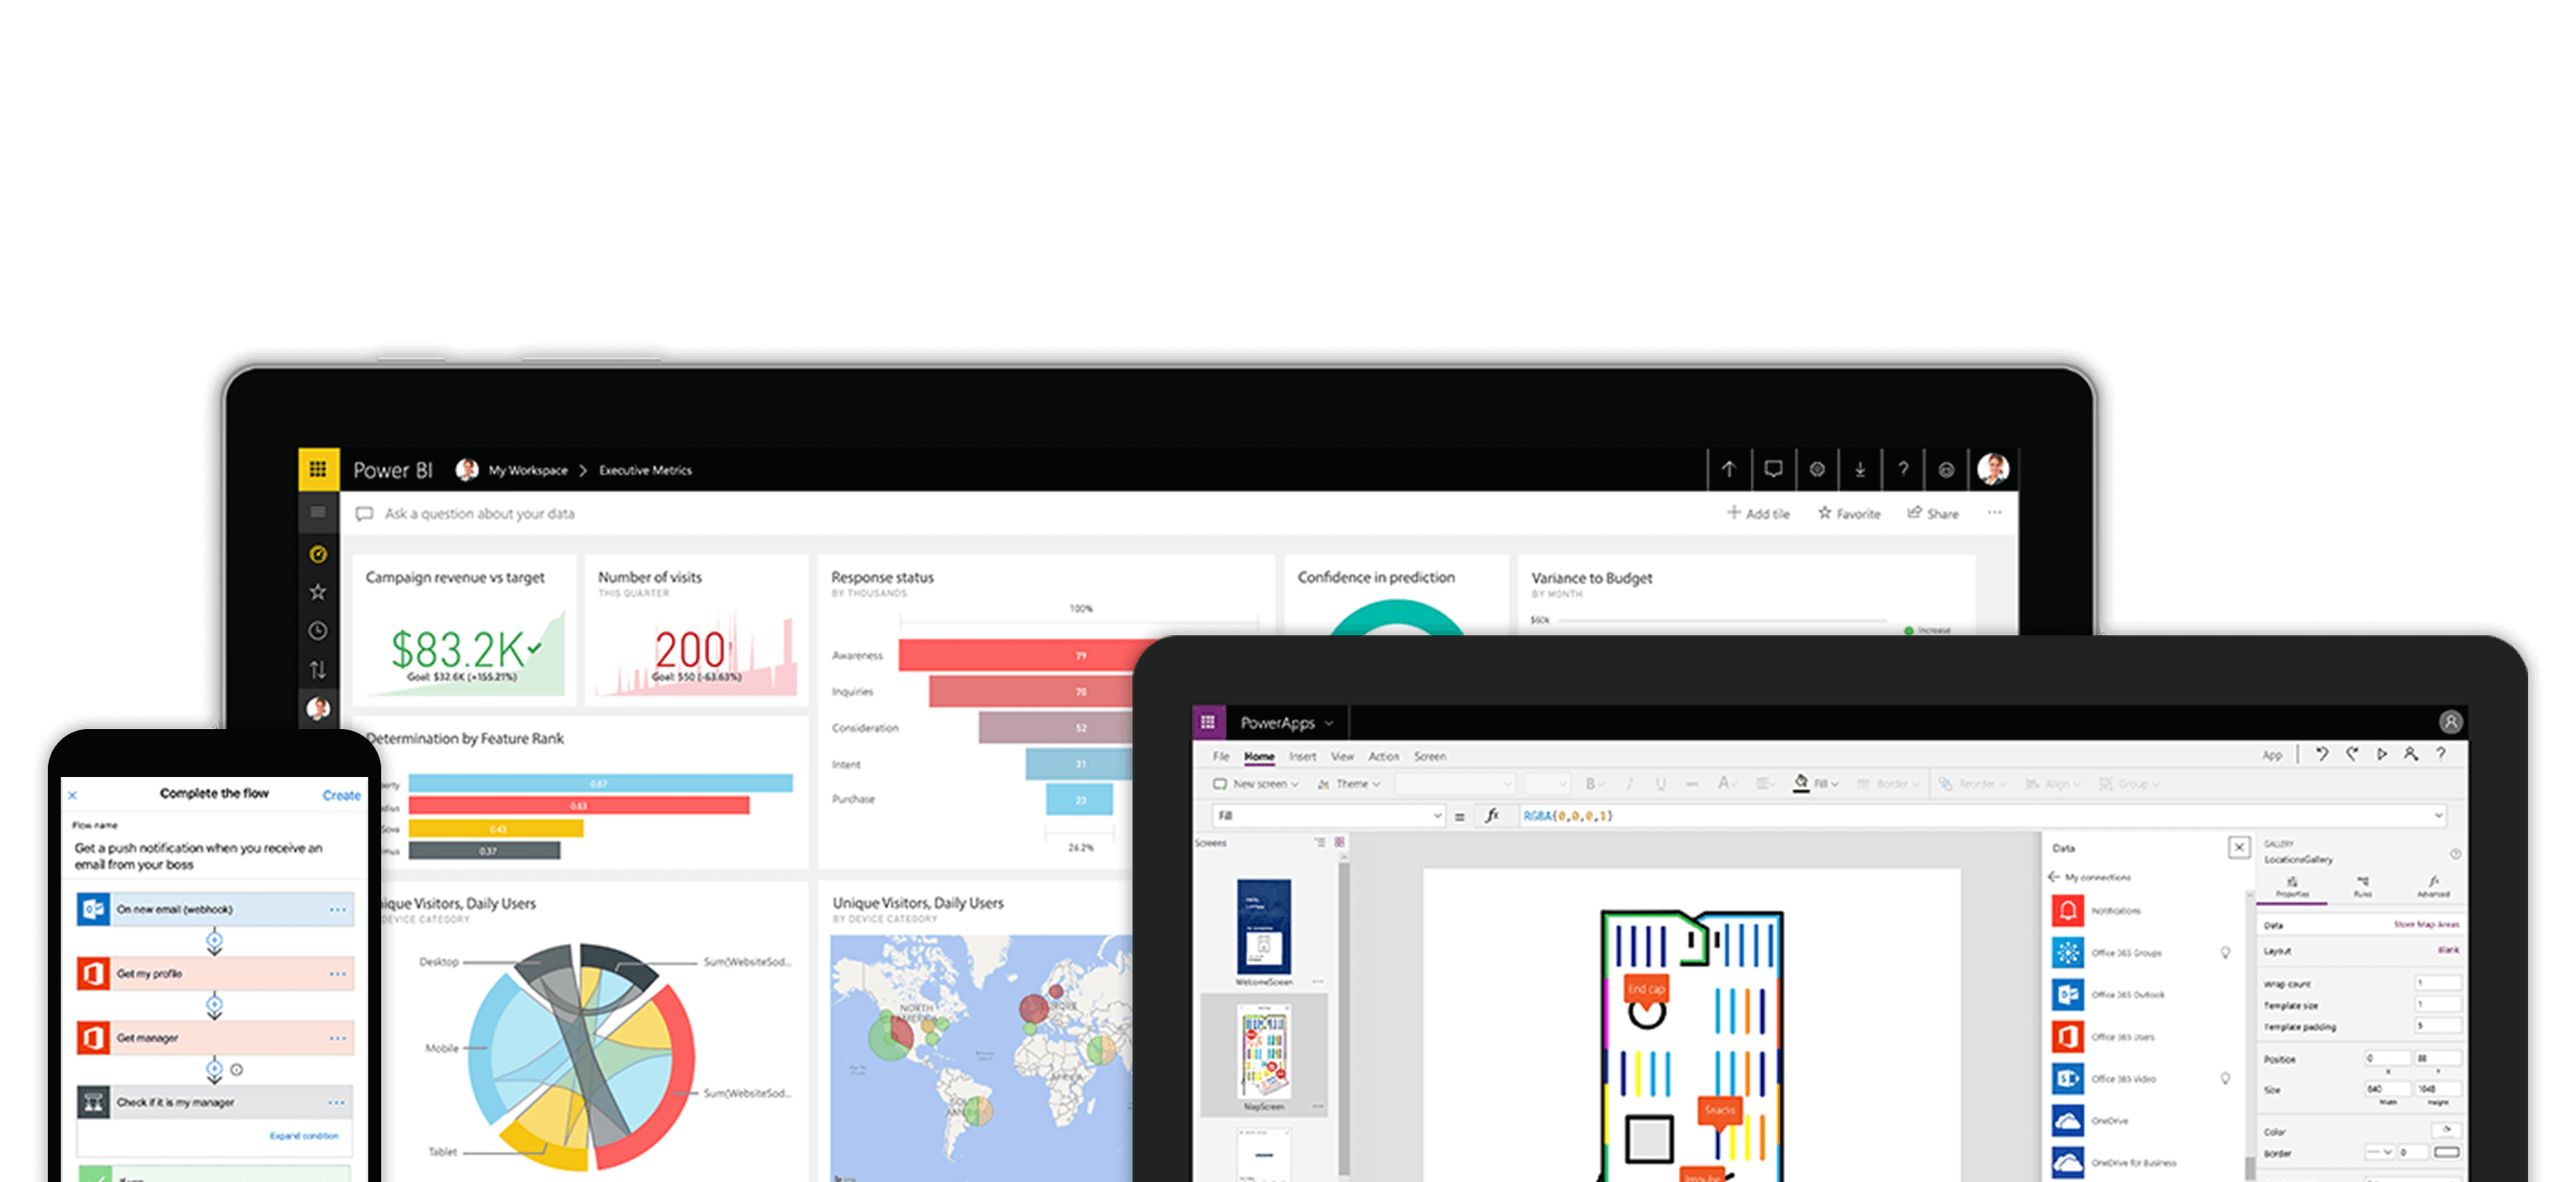
Task: Close the Complete the flow screen
Action: coord(72,796)
